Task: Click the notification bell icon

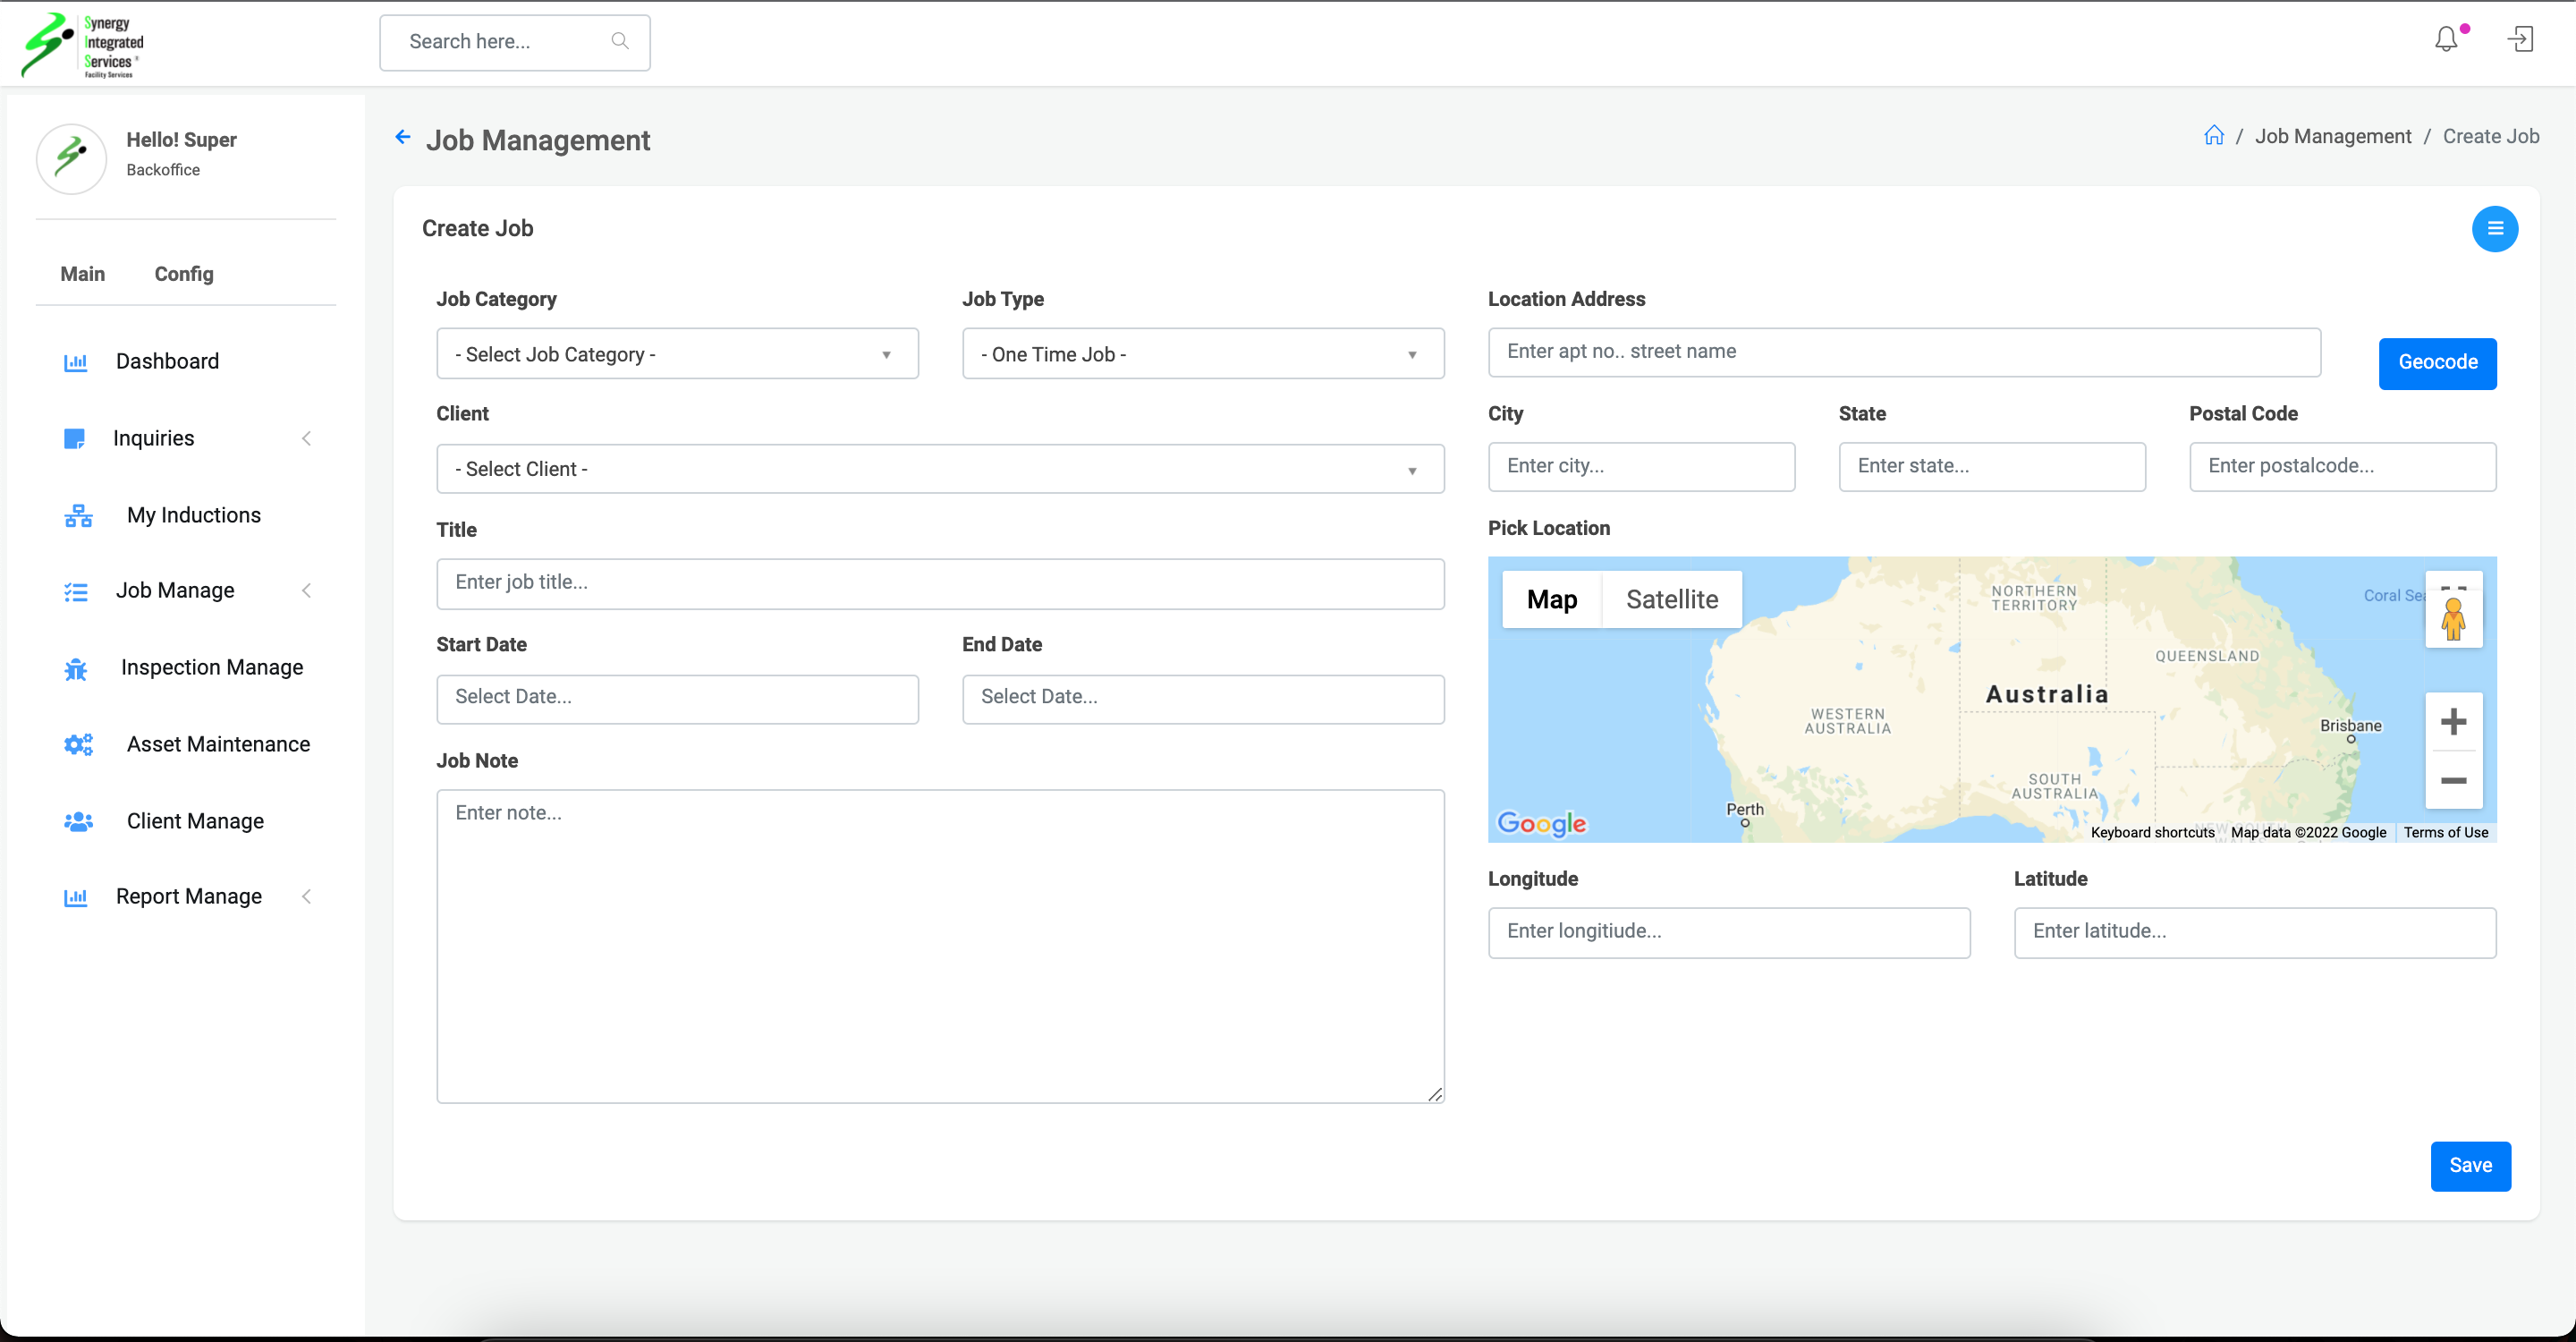Action: 2446,40
